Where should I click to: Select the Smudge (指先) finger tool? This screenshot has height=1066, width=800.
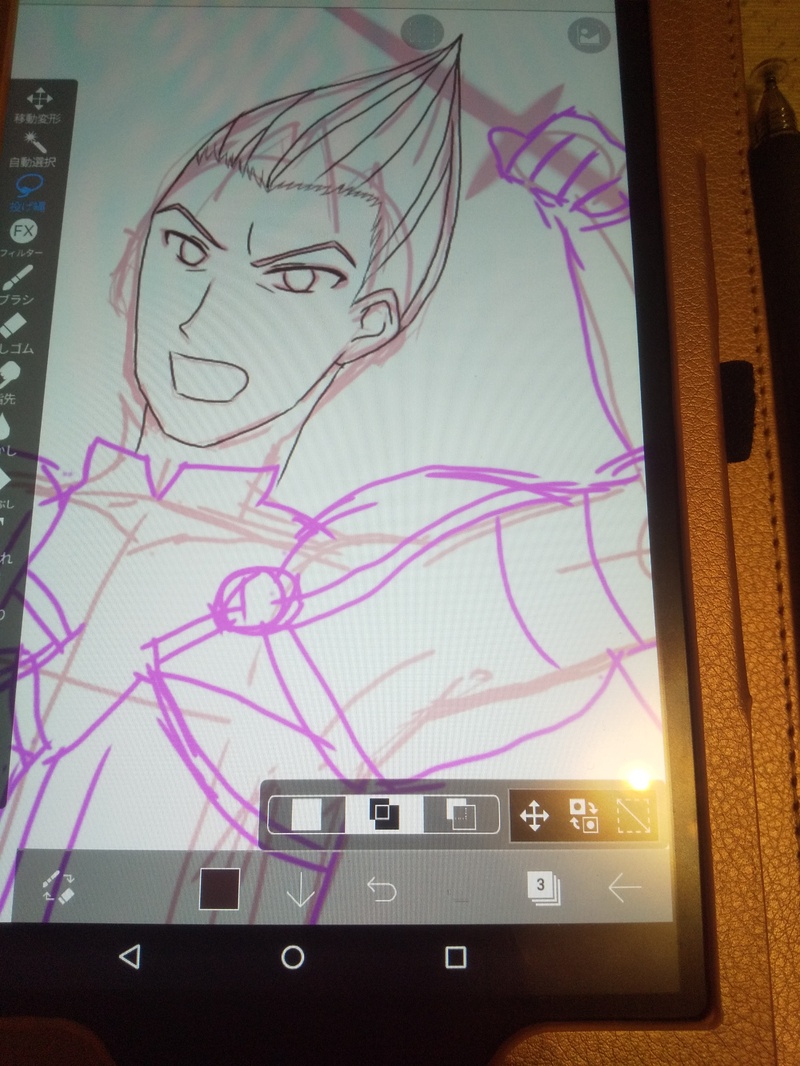(10, 381)
